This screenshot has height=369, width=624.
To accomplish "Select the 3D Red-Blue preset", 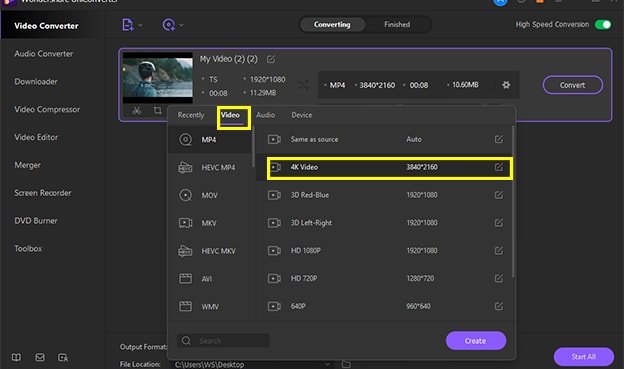I will pos(384,195).
